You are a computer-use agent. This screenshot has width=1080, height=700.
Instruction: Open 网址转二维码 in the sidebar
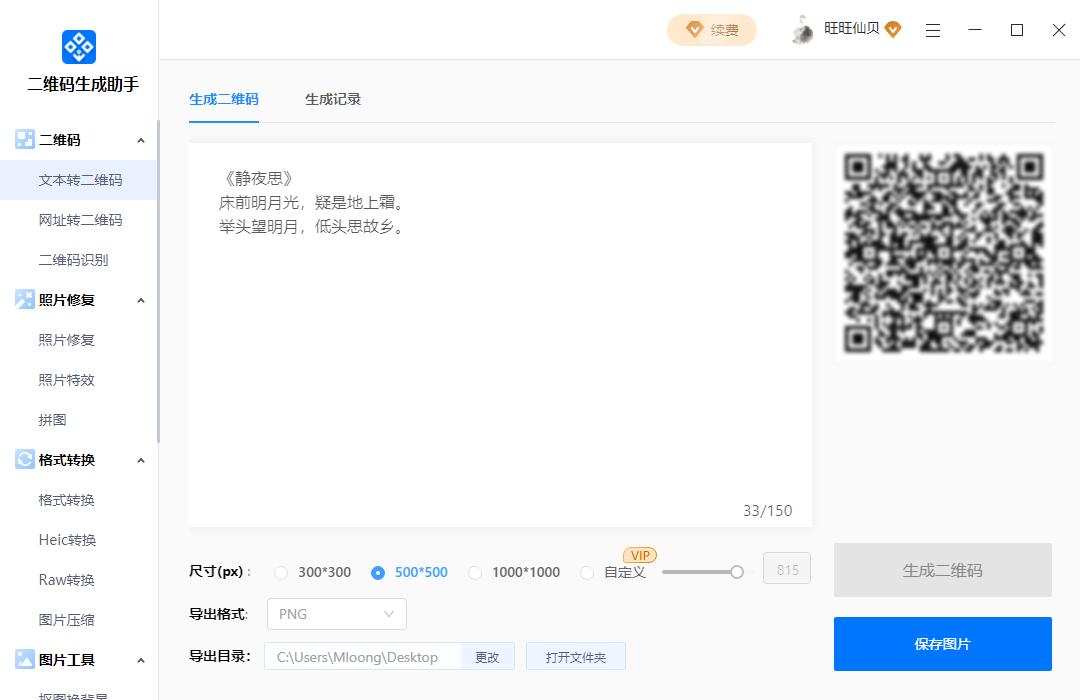79,220
